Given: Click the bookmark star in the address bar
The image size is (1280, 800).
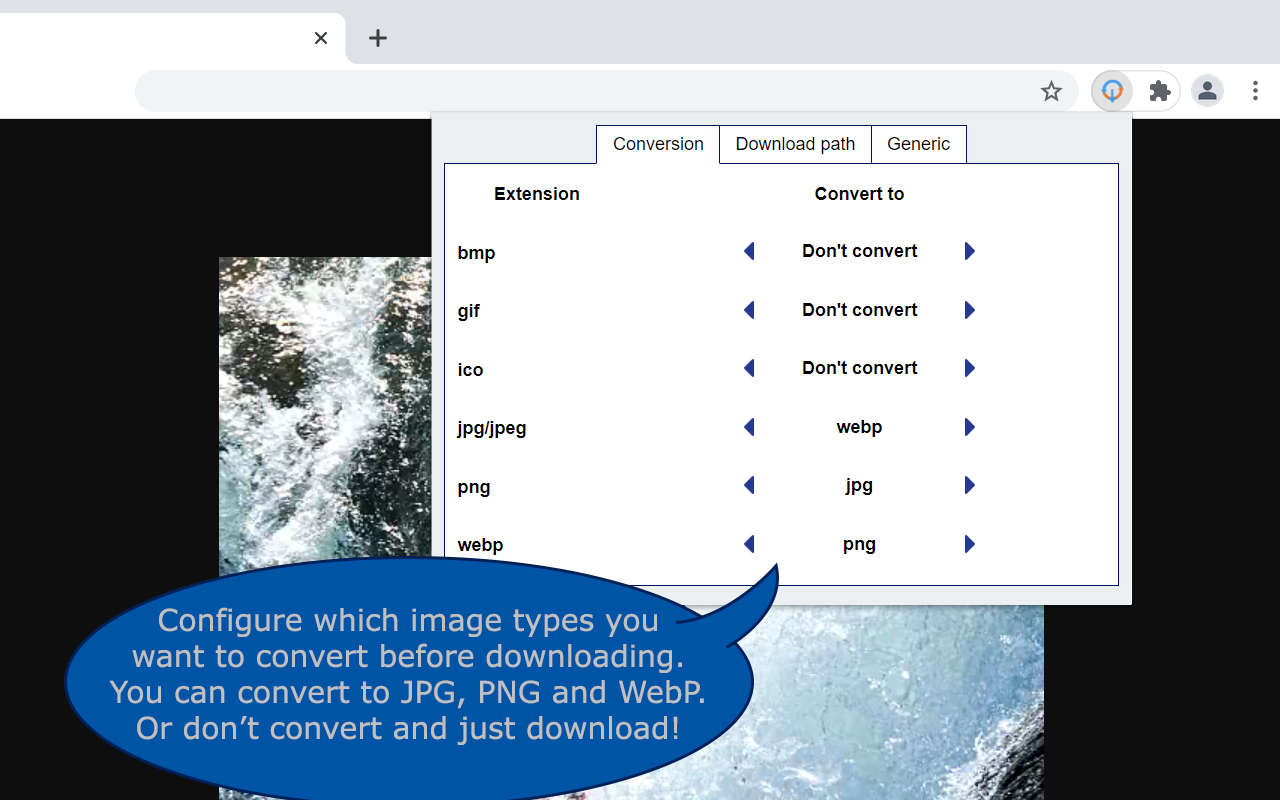Looking at the screenshot, I should [x=1051, y=90].
